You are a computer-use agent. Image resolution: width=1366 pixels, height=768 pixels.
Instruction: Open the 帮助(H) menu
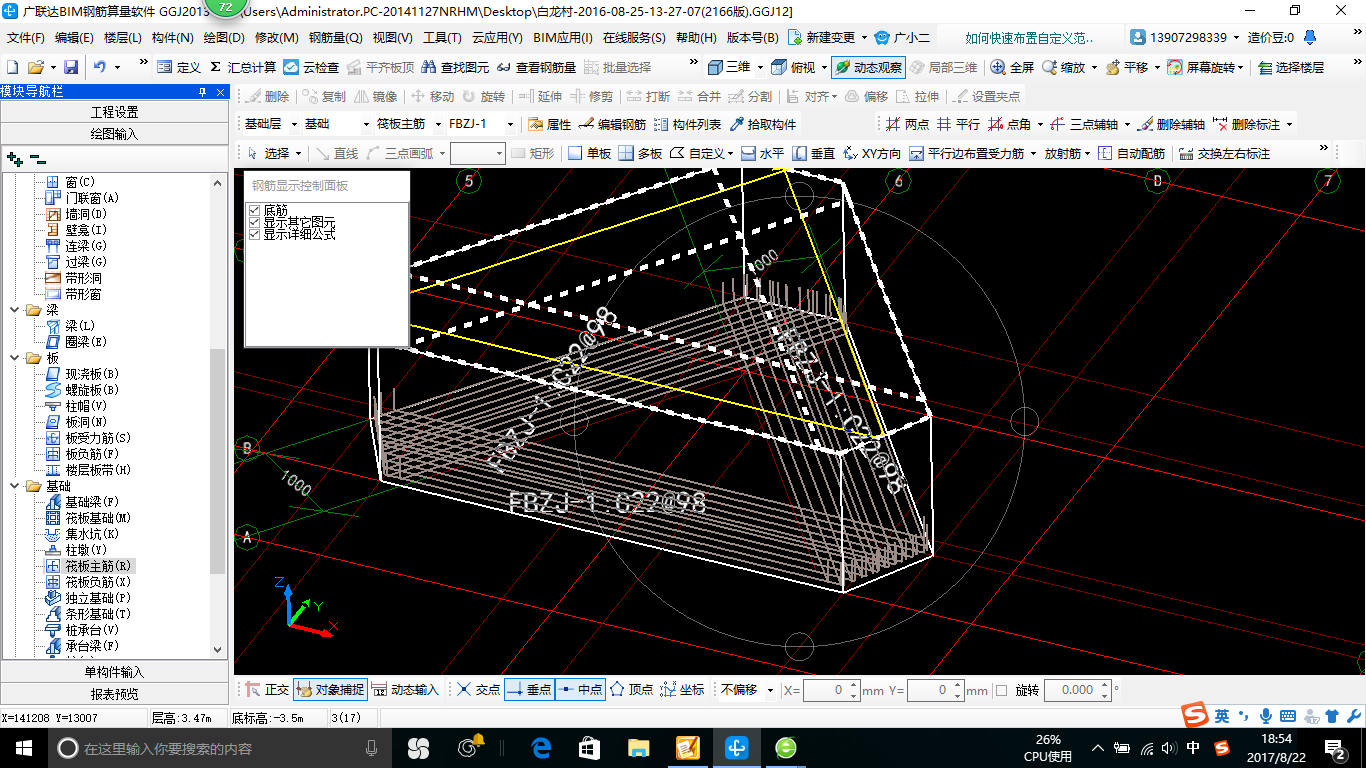point(696,38)
